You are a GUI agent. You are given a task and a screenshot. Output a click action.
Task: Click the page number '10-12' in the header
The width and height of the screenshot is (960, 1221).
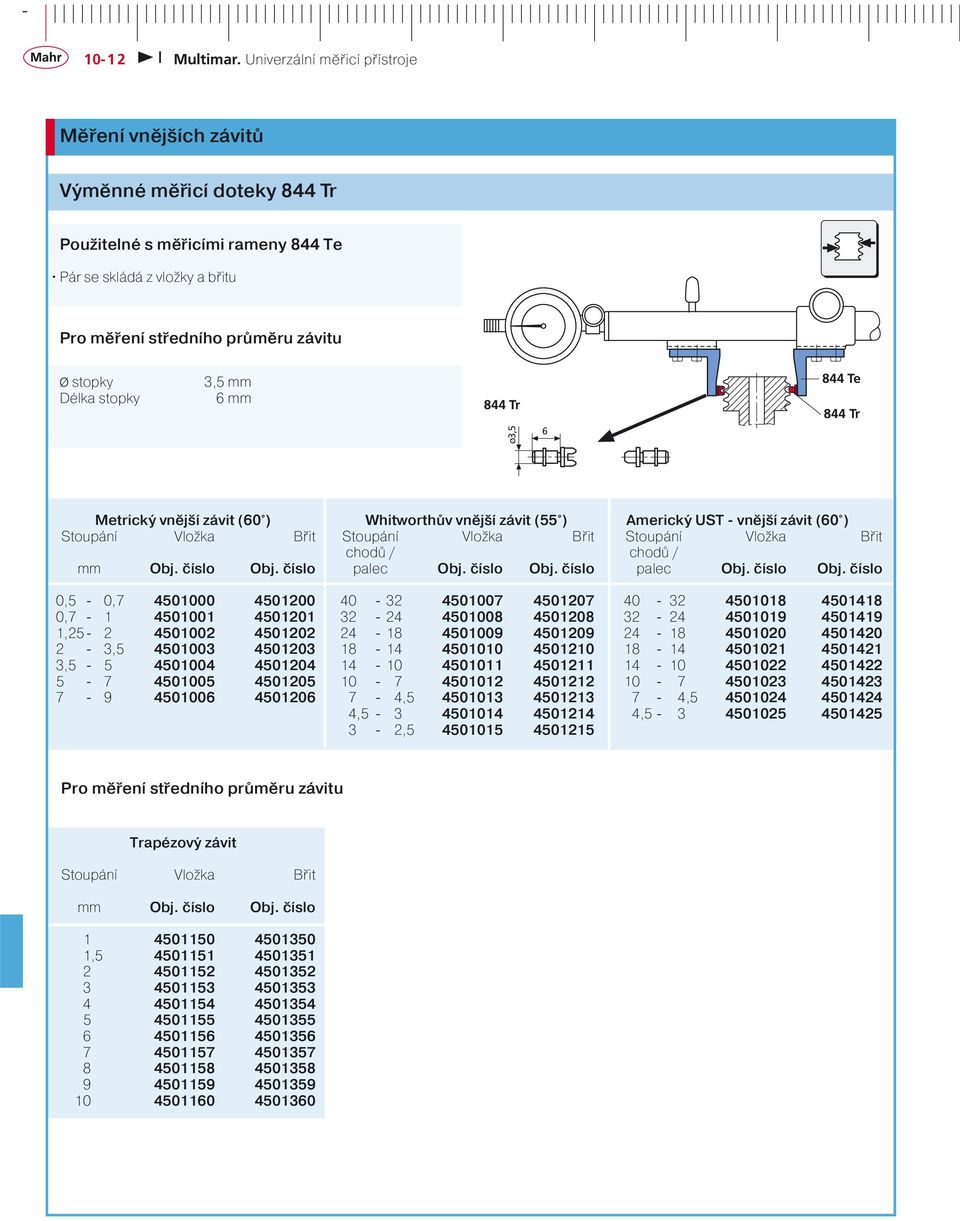click(x=104, y=59)
